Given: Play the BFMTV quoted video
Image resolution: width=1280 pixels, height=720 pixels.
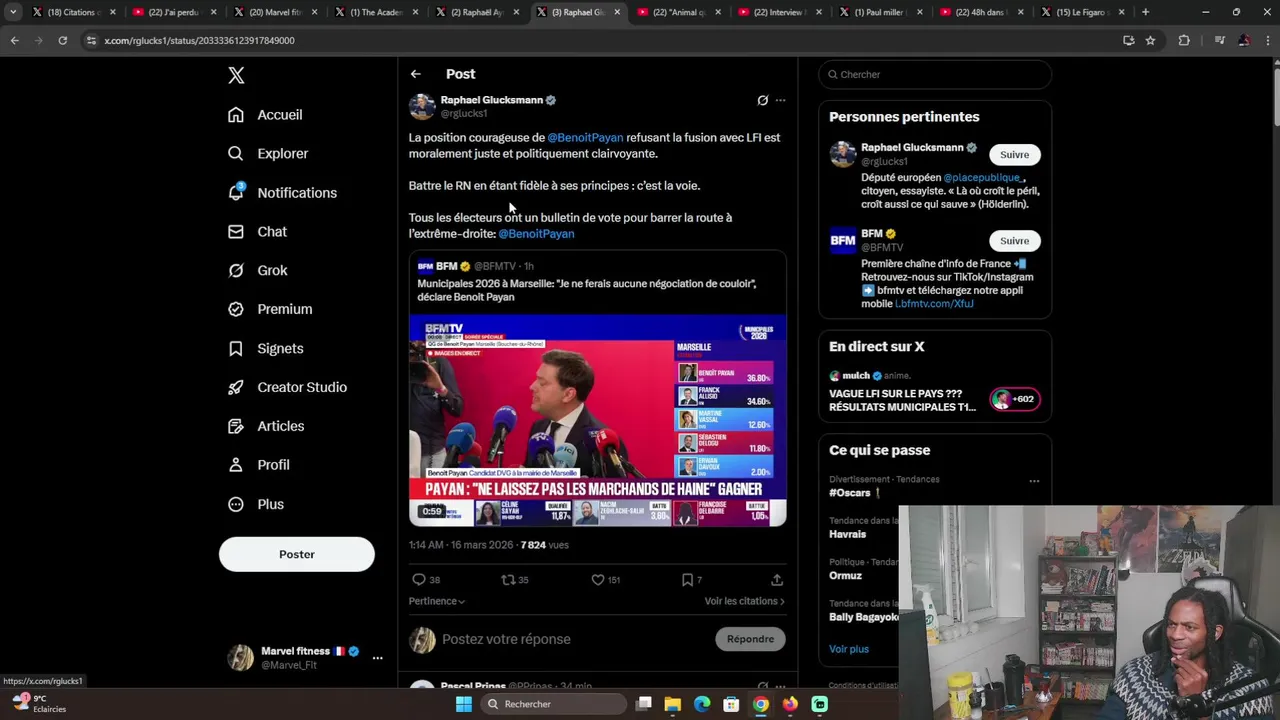Looking at the screenshot, I should (597, 420).
